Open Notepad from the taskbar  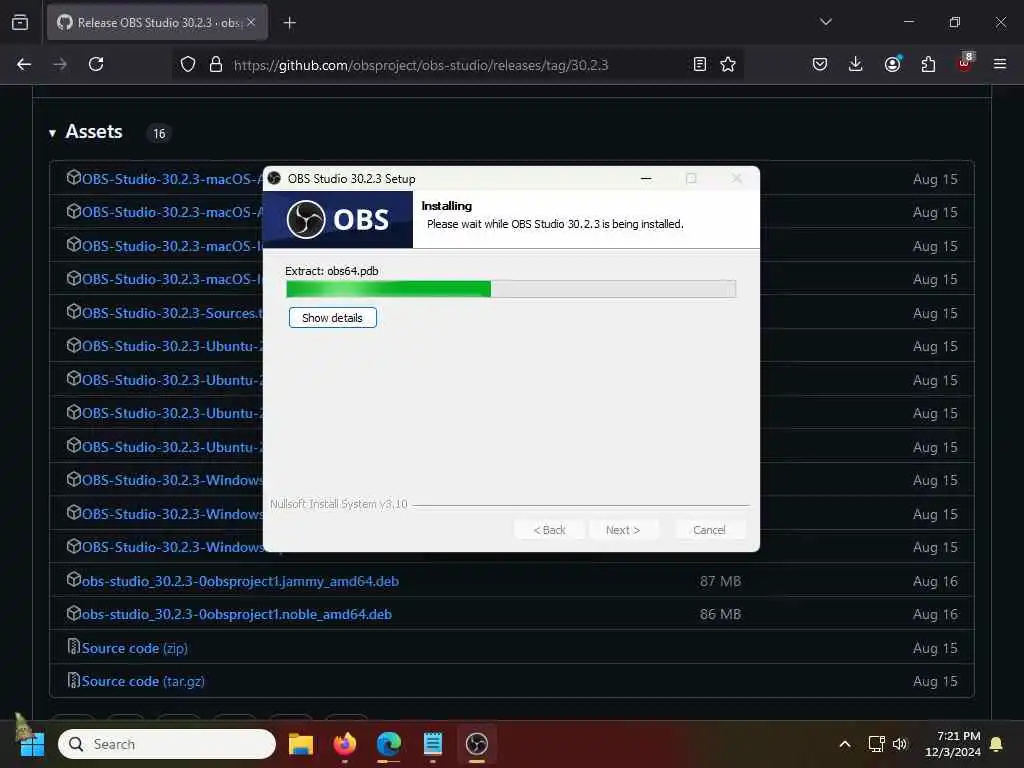(432, 744)
